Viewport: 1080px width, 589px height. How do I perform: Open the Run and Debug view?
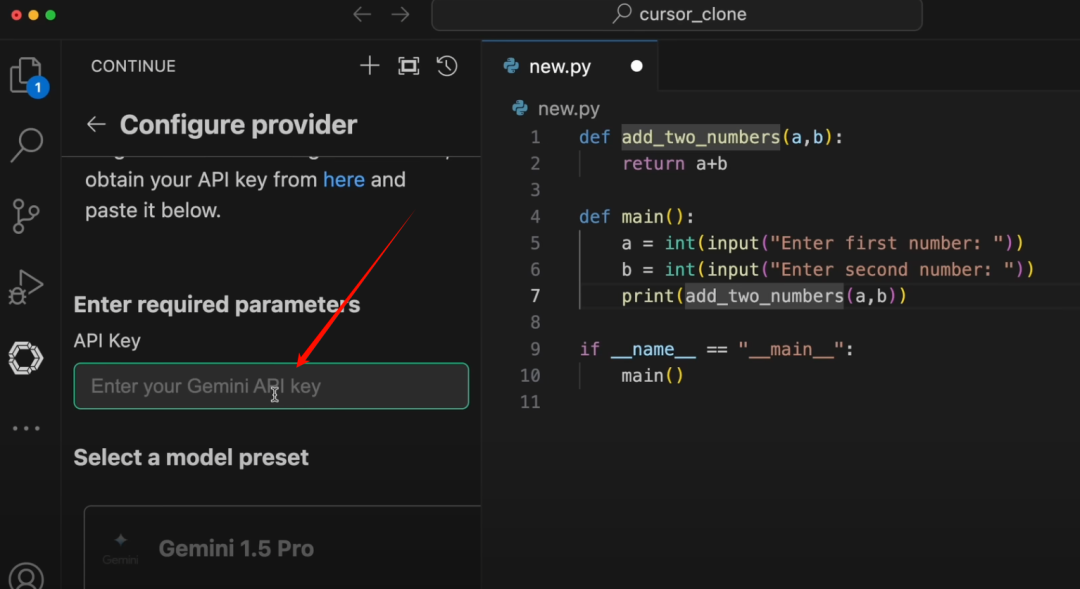click(27, 287)
